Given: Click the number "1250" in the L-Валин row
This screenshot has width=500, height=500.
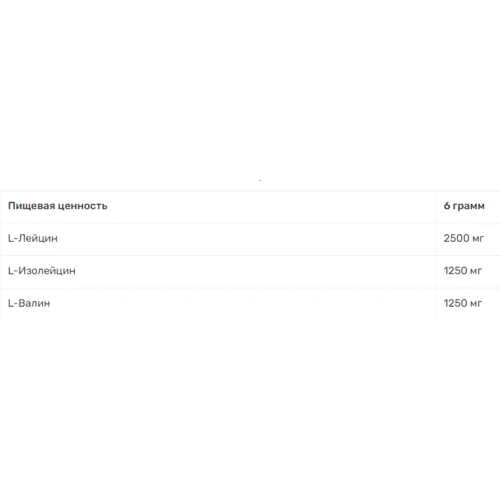Looking at the screenshot, I should tap(456, 303).
